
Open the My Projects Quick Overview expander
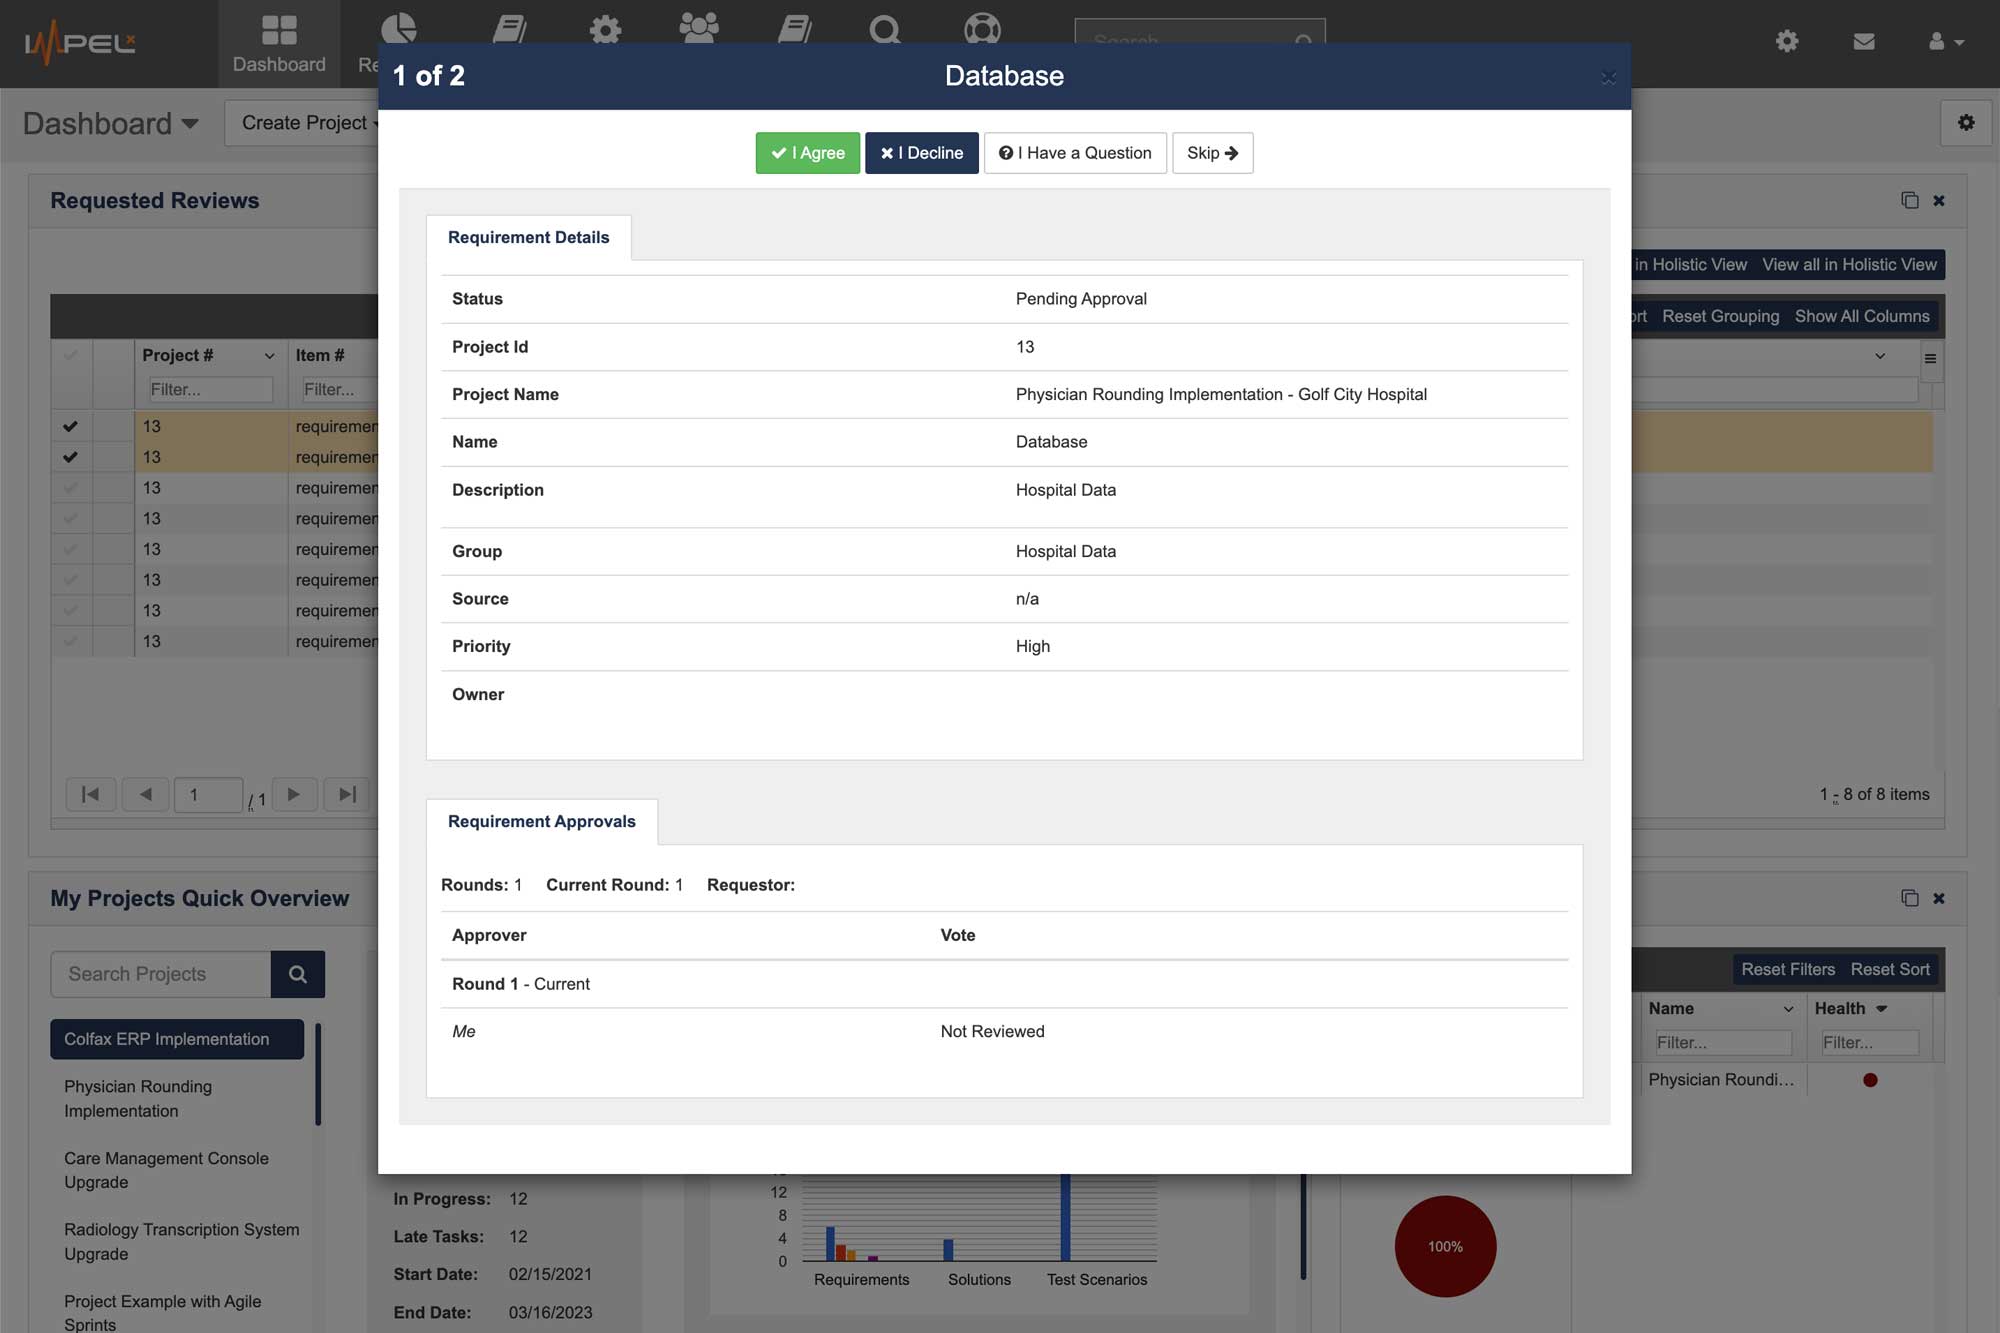click(199, 899)
